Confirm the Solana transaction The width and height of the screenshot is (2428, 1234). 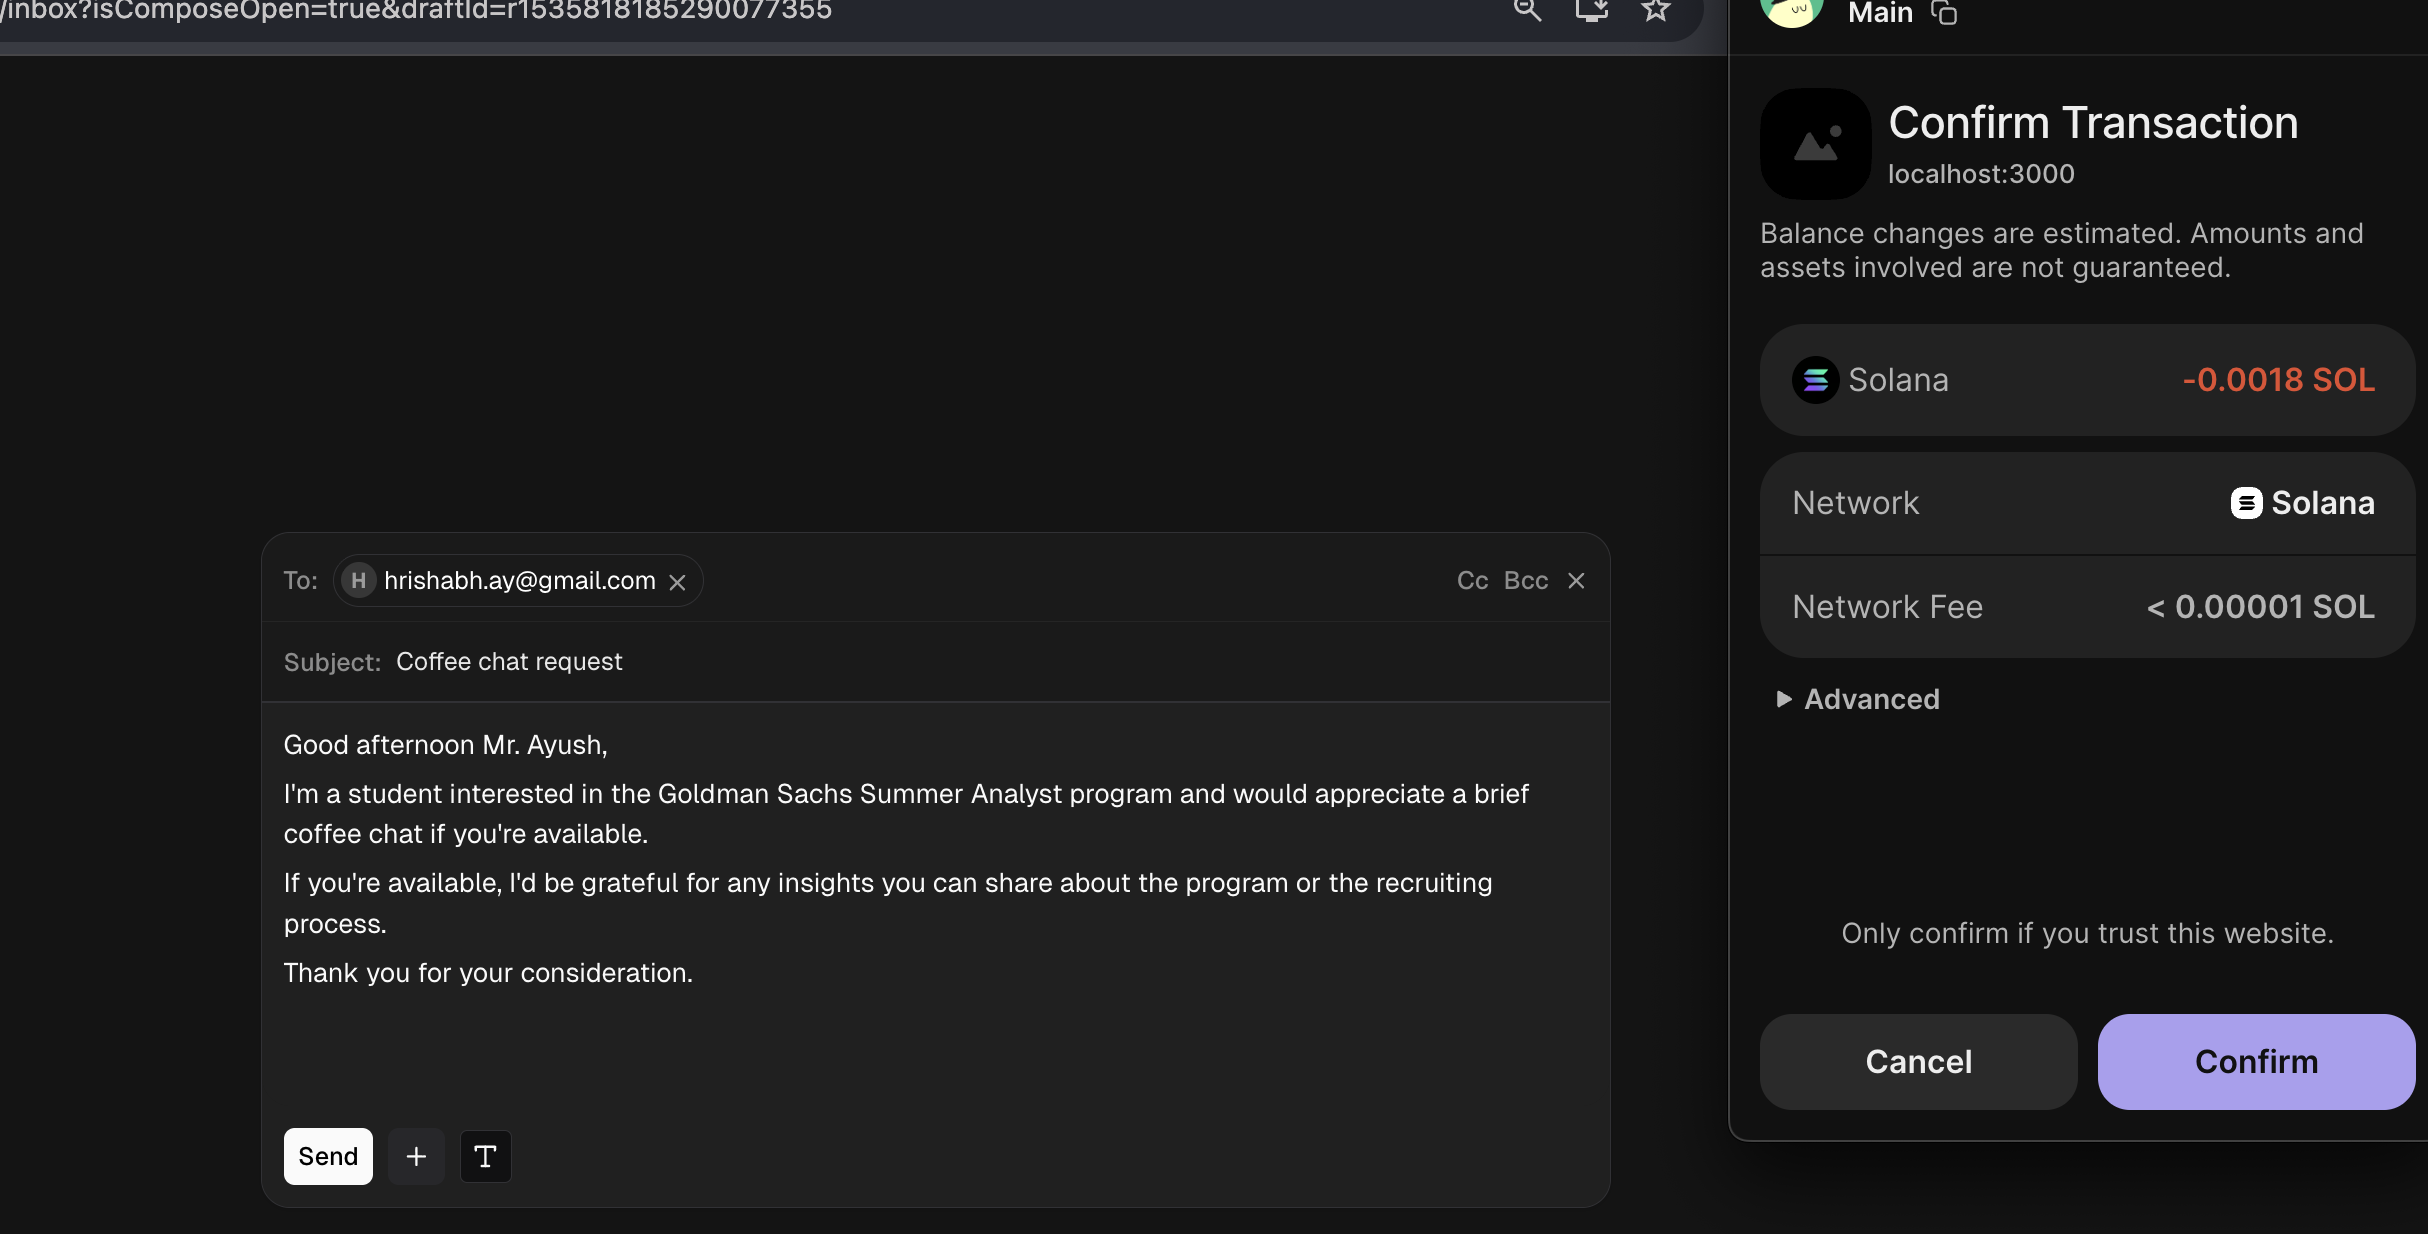pyautogui.click(x=2256, y=1061)
